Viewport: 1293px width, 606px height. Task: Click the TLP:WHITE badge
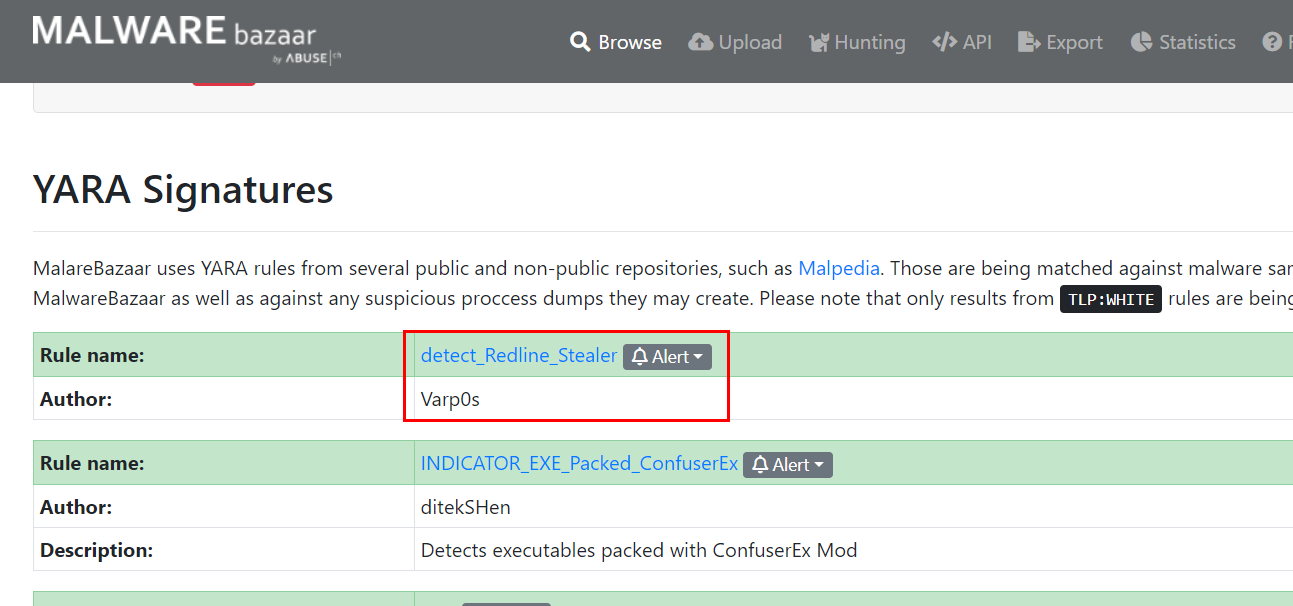coord(1111,299)
